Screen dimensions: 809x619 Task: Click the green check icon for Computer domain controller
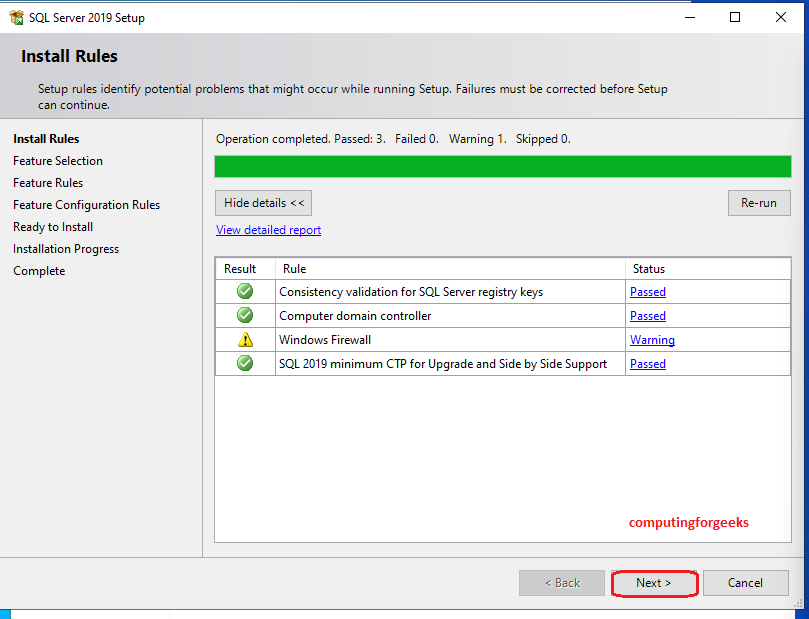[244, 315]
